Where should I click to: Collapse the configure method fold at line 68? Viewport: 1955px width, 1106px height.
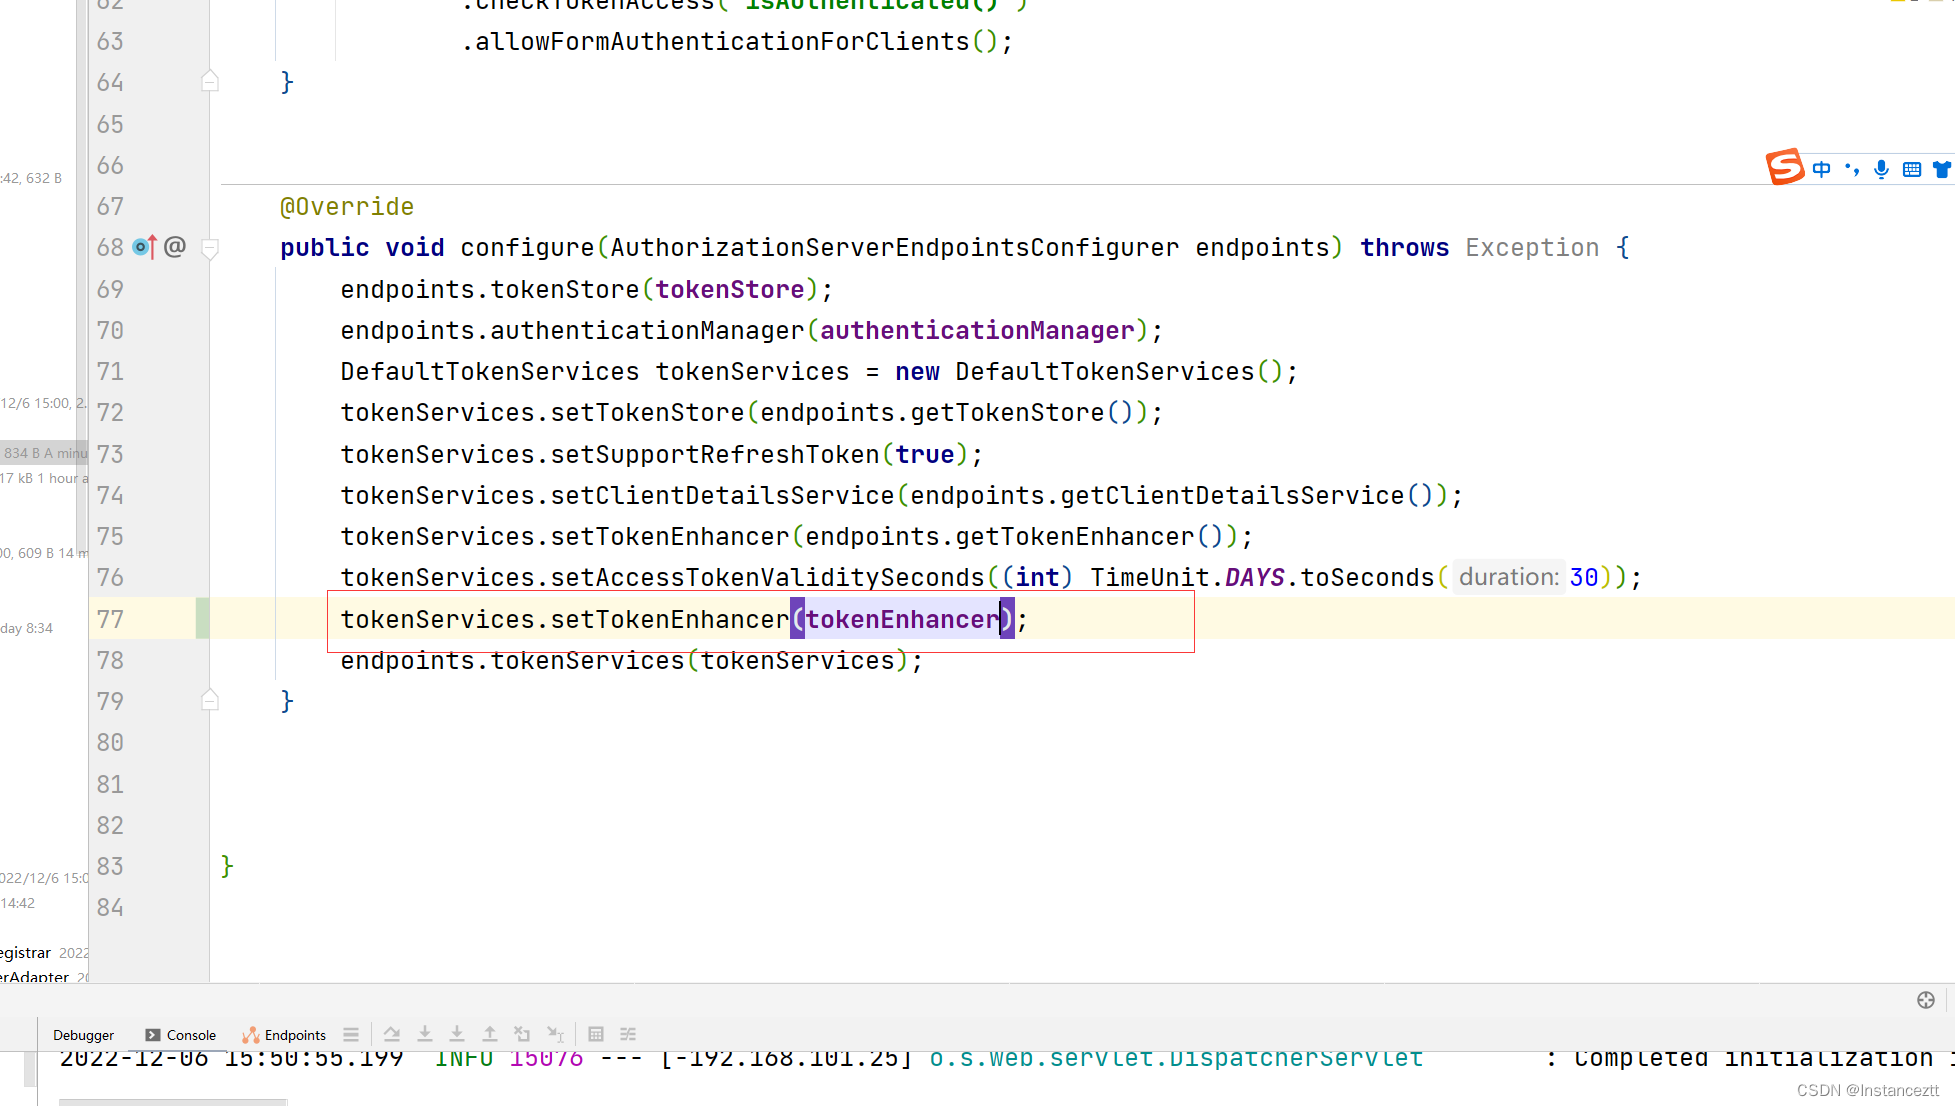point(210,247)
